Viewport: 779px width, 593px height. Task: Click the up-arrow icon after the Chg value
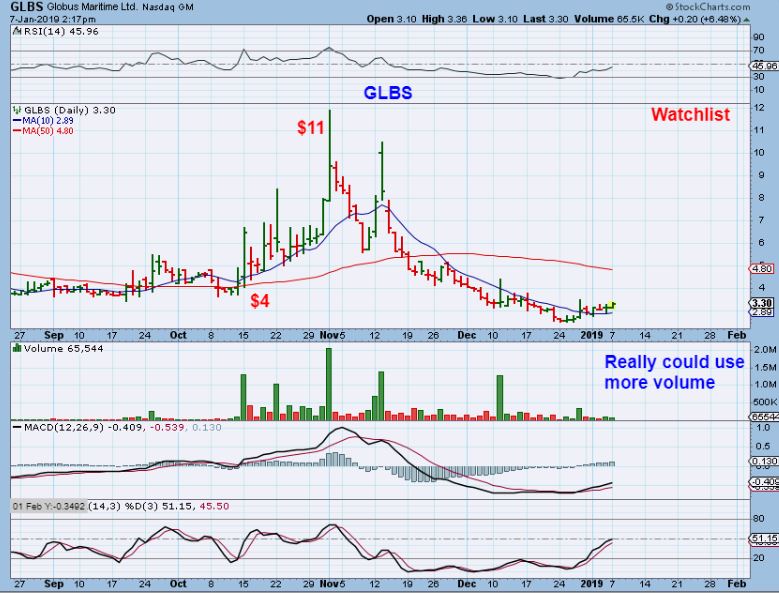[747, 19]
